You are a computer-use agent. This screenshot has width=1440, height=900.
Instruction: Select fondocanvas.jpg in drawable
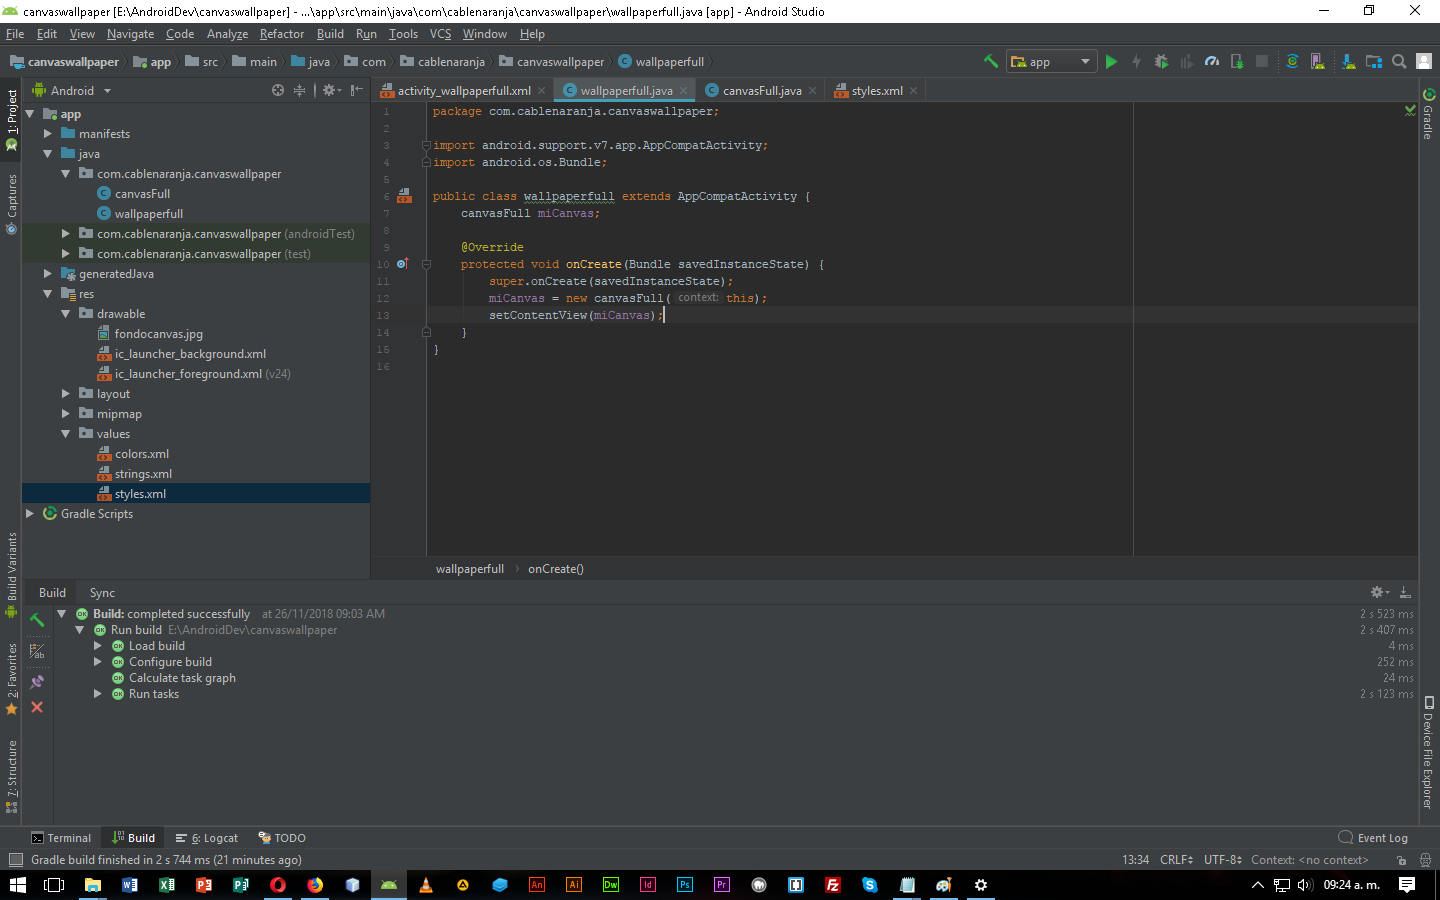(158, 334)
